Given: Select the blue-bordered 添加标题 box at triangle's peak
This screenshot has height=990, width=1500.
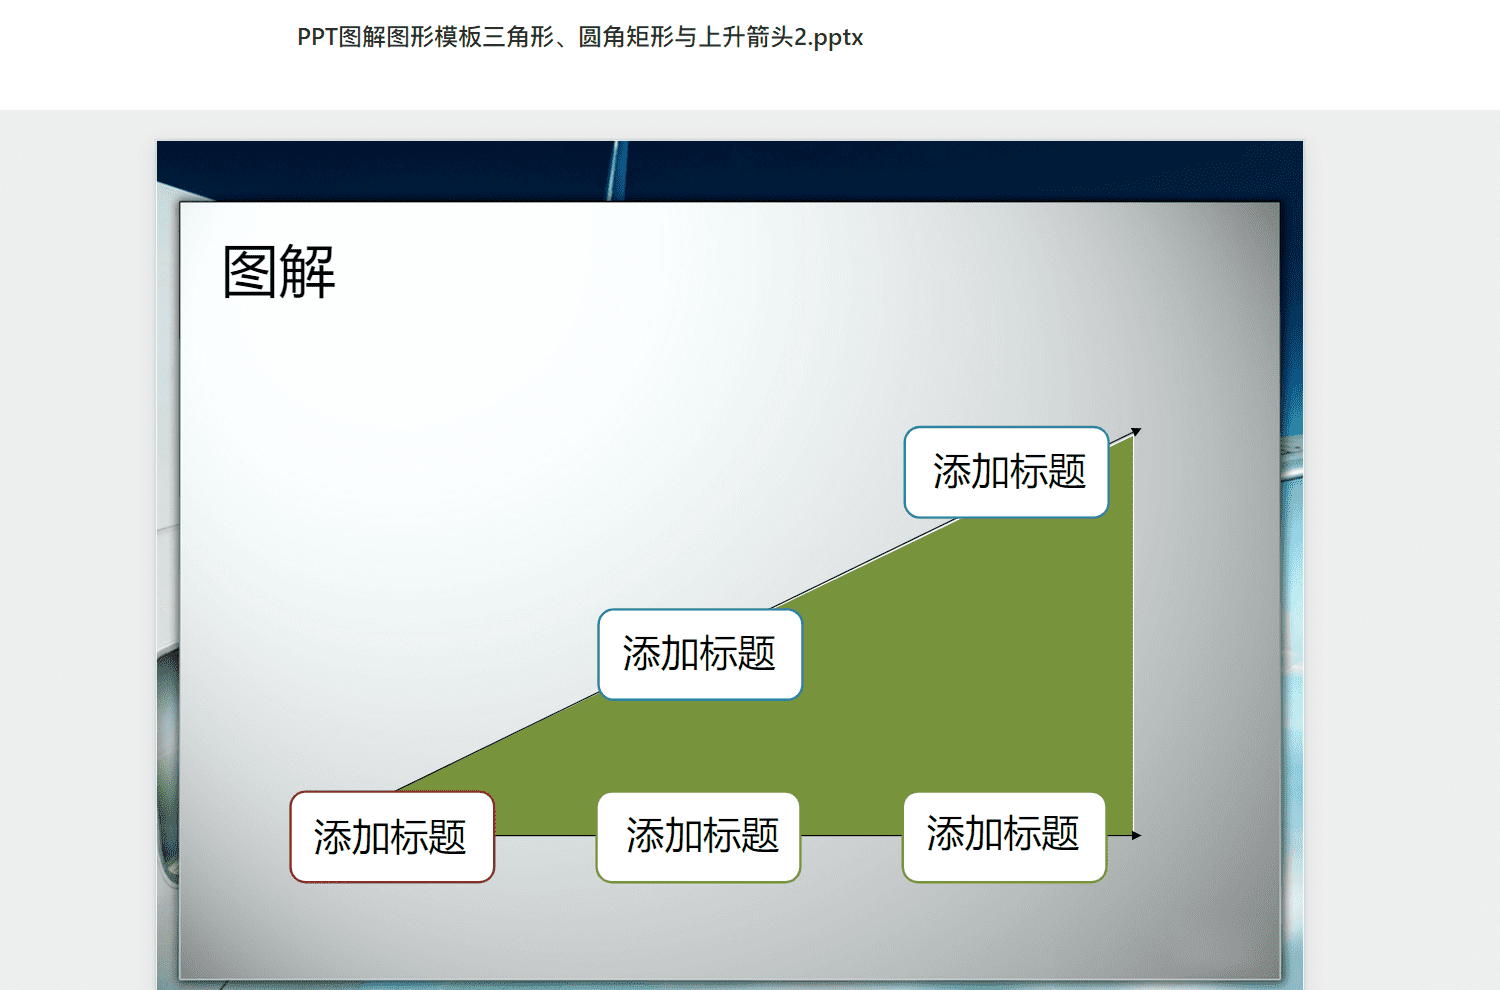Looking at the screenshot, I should click(x=1007, y=472).
